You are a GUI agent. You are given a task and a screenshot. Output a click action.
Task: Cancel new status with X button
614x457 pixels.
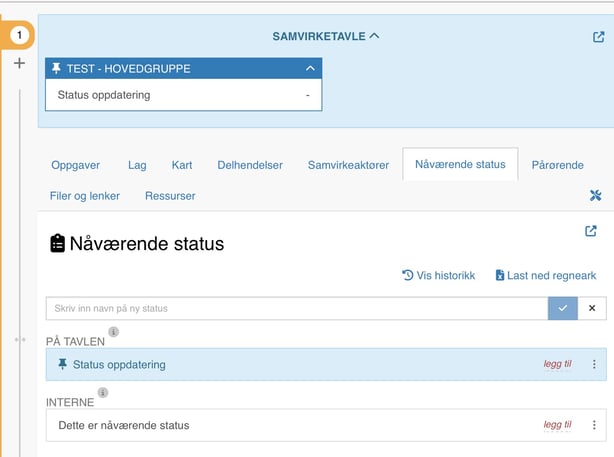pyautogui.click(x=591, y=308)
